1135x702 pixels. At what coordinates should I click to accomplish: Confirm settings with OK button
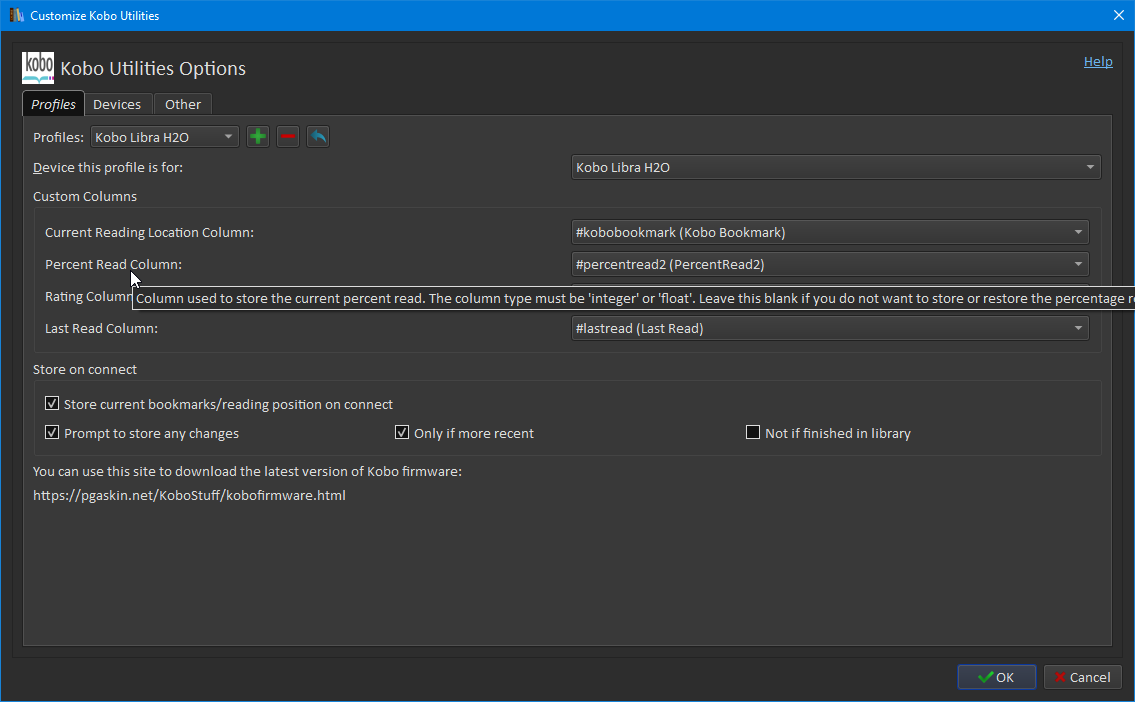pyautogui.click(x=996, y=677)
